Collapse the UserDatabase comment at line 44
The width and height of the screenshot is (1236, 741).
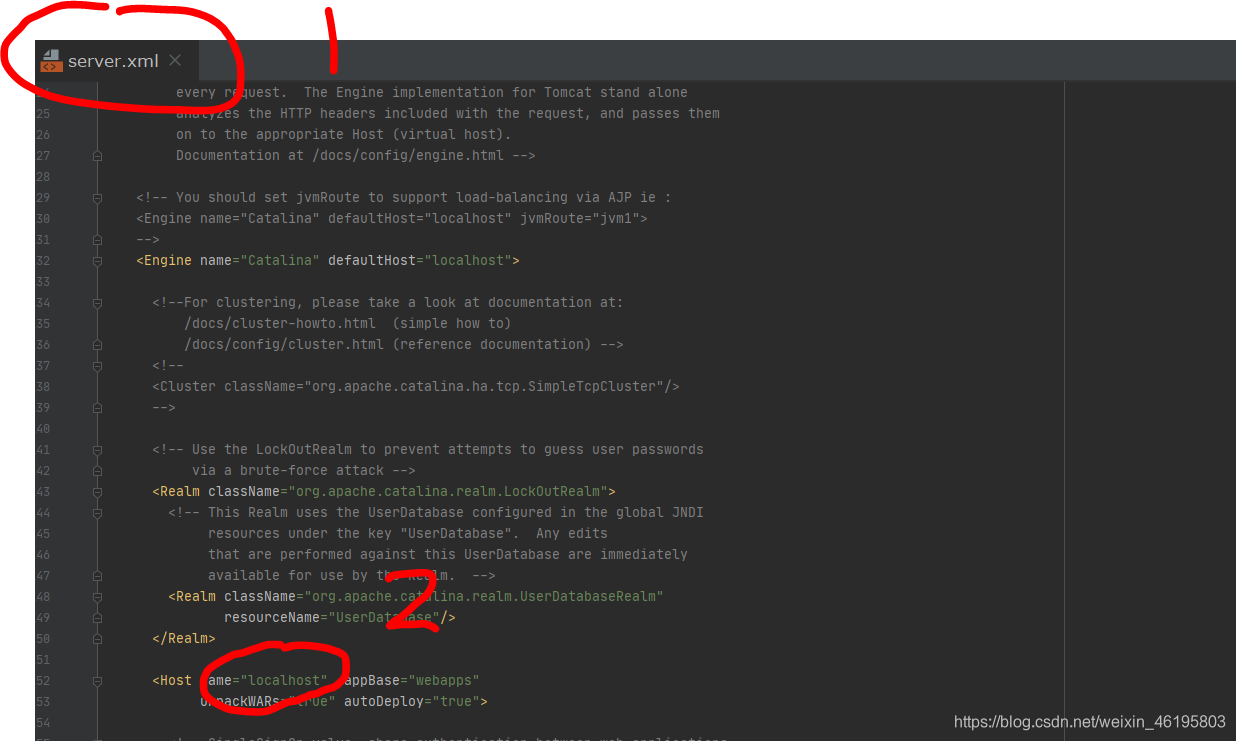tap(97, 512)
